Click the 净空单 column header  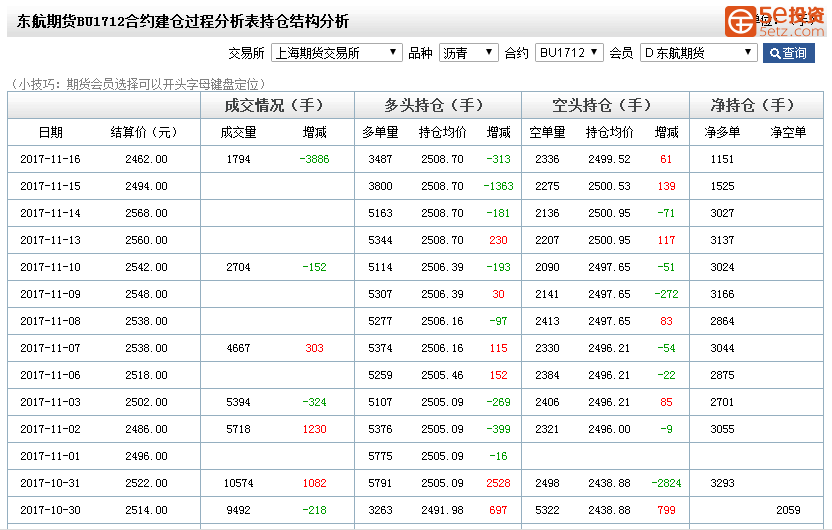click(788, 133)
